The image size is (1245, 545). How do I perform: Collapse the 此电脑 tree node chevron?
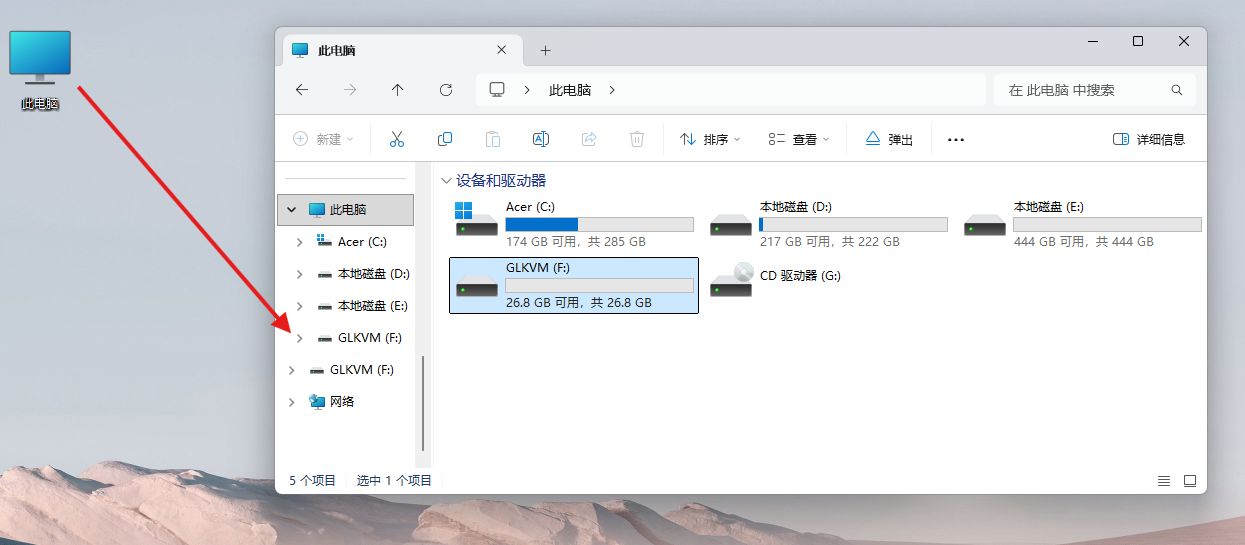click(291, 210)
